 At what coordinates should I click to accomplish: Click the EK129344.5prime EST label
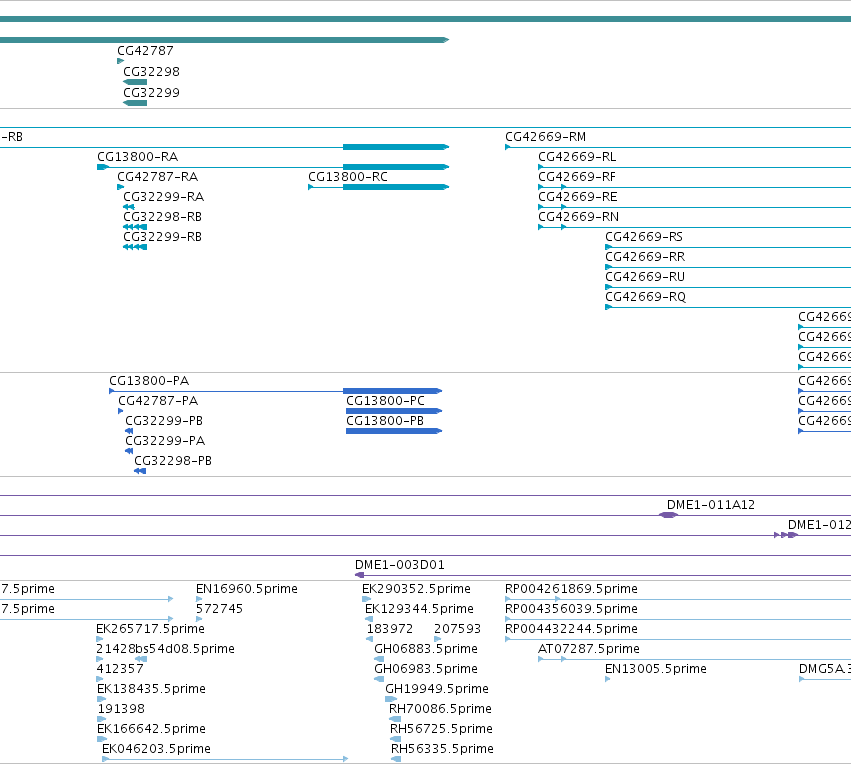[x=419, y=609]
